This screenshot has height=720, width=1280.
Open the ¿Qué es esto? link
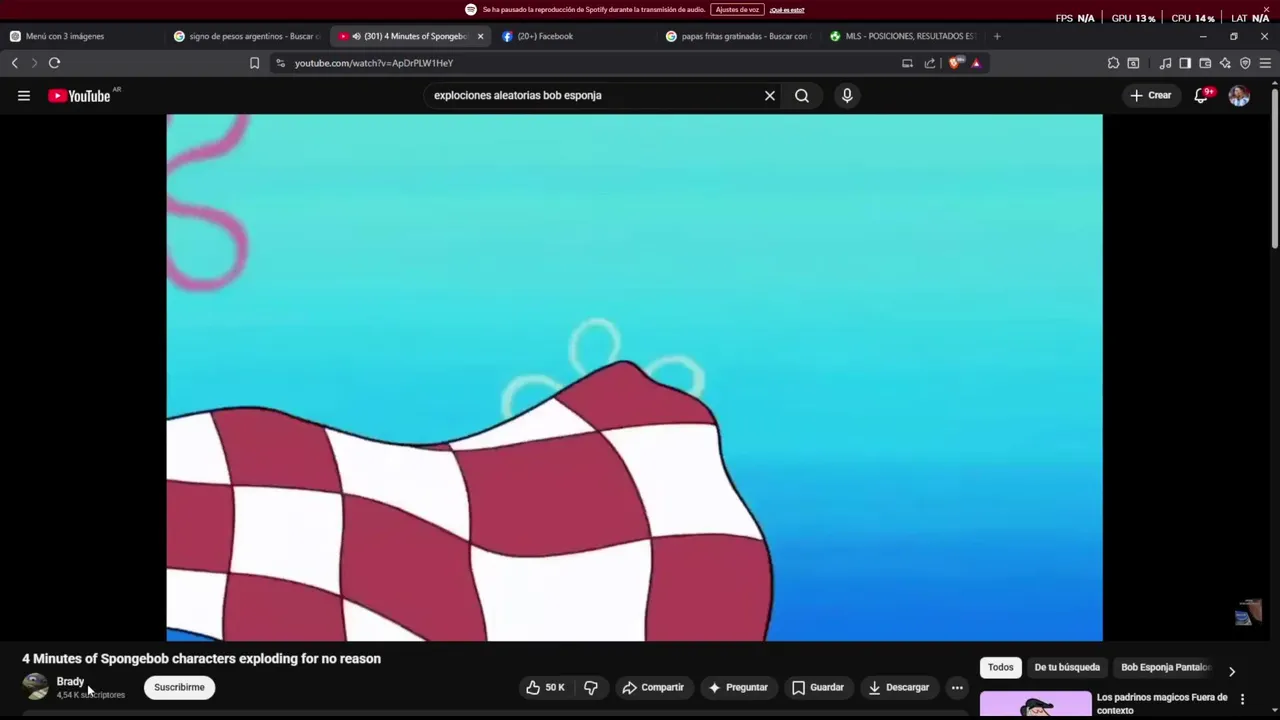coord(787,10)
